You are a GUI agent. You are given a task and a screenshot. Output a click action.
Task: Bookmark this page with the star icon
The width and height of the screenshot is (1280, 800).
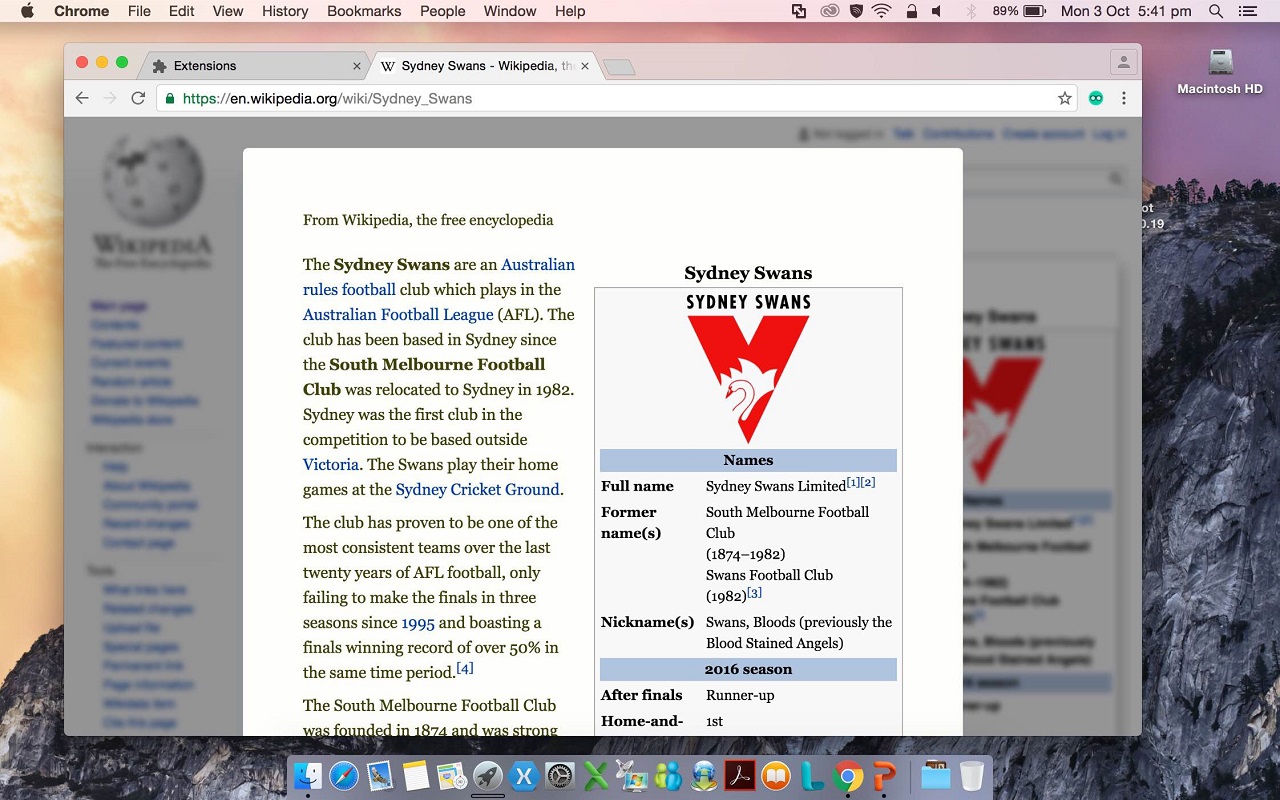(x=1065, y=98)
